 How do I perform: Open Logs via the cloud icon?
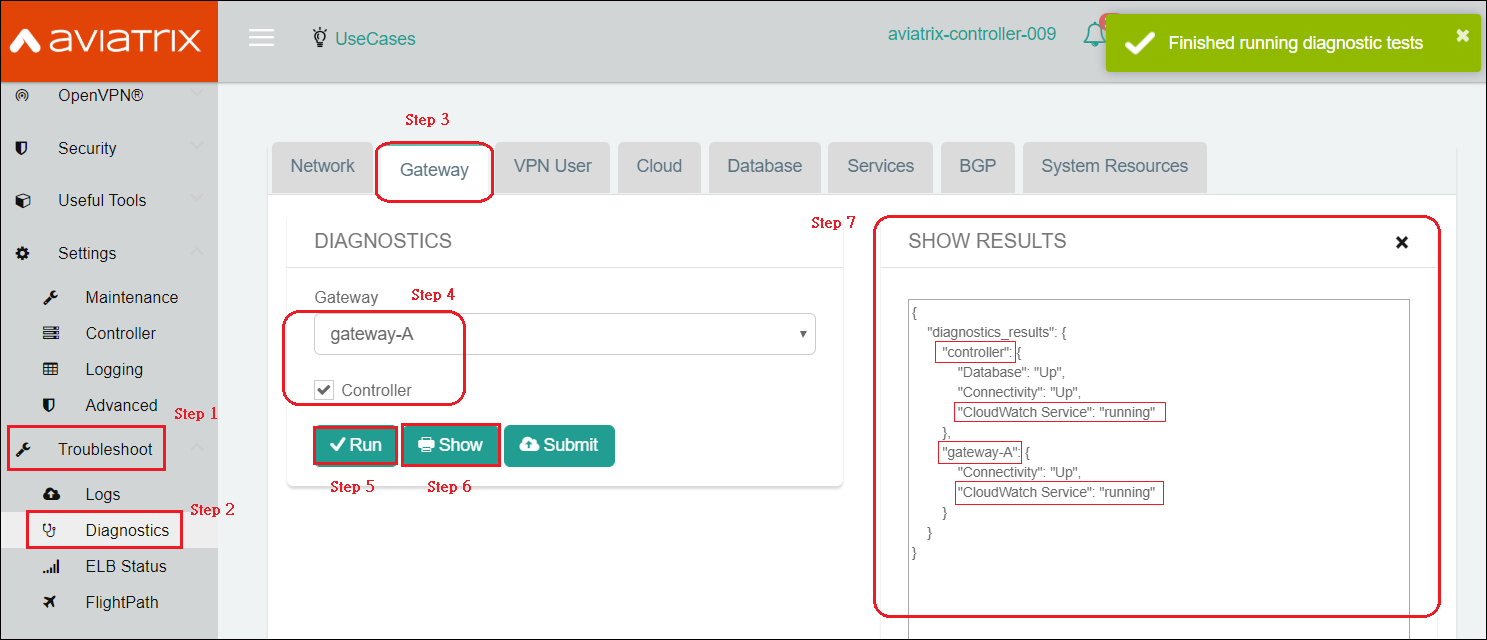[x=51, y=493]
